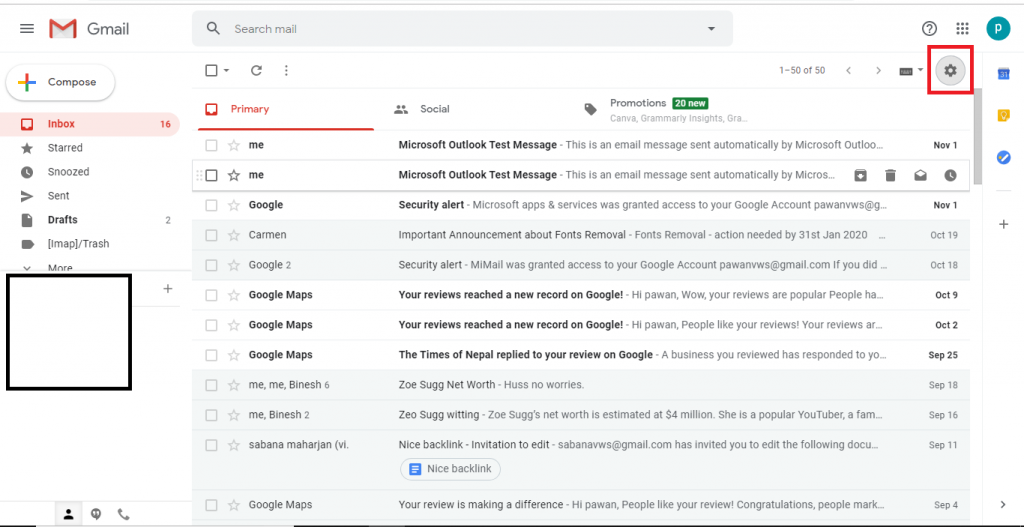Check the MiMail Security alert email
This screenshot has width=1024, height=527.
click(x=211, y=265)
